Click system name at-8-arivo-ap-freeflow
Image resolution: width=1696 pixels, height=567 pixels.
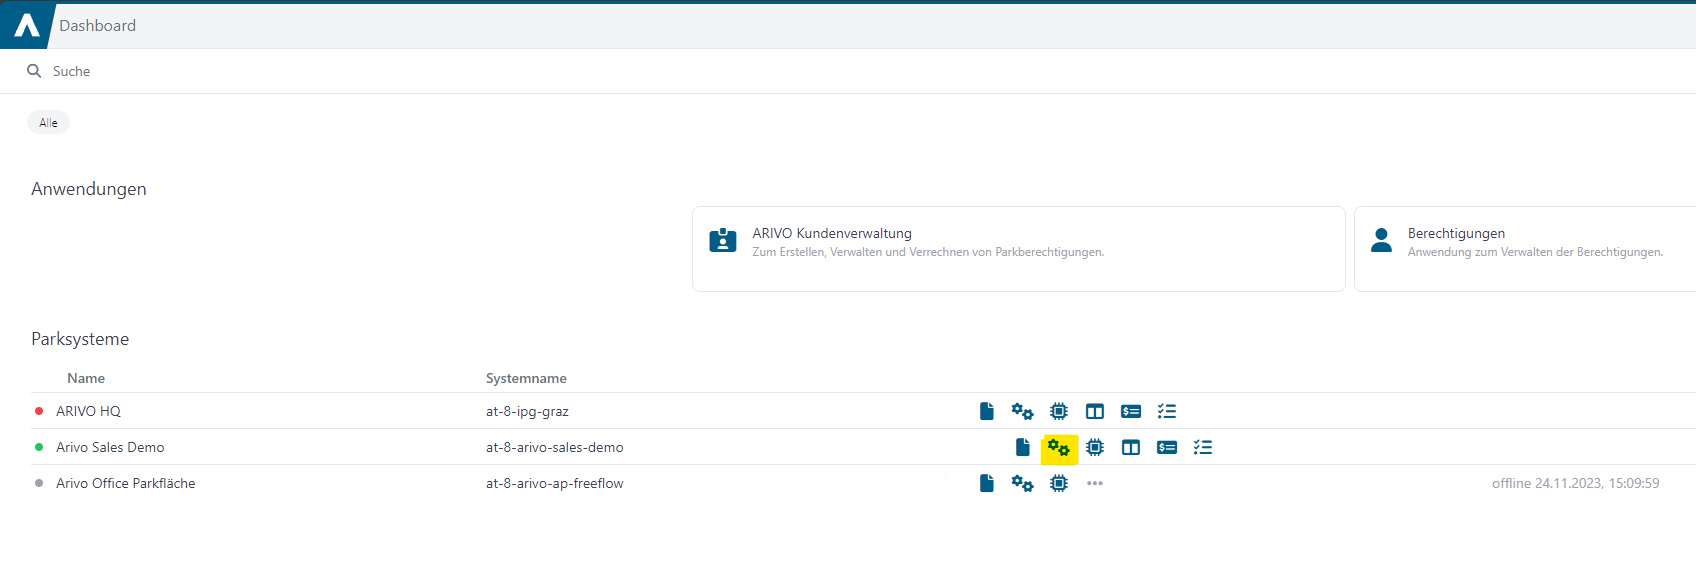point(555,483)
